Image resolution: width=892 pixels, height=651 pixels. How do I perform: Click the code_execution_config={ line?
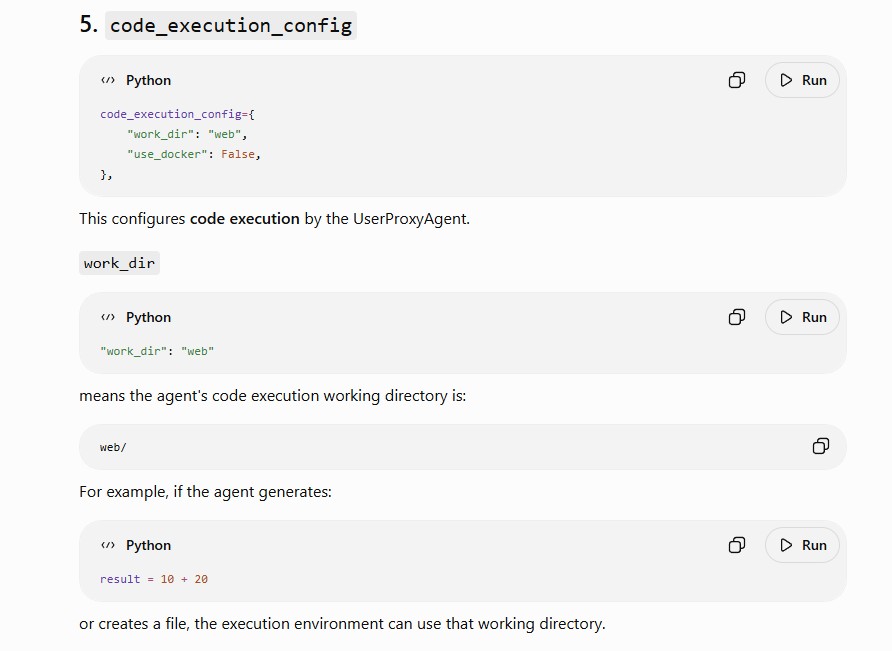177,114
